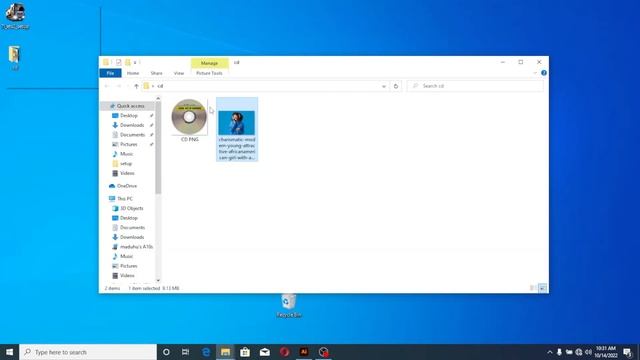Launch Microsoft Edge from taskbar
This screenshot has width=640, height=360.
pyautogui.click(x=206, y=352)
